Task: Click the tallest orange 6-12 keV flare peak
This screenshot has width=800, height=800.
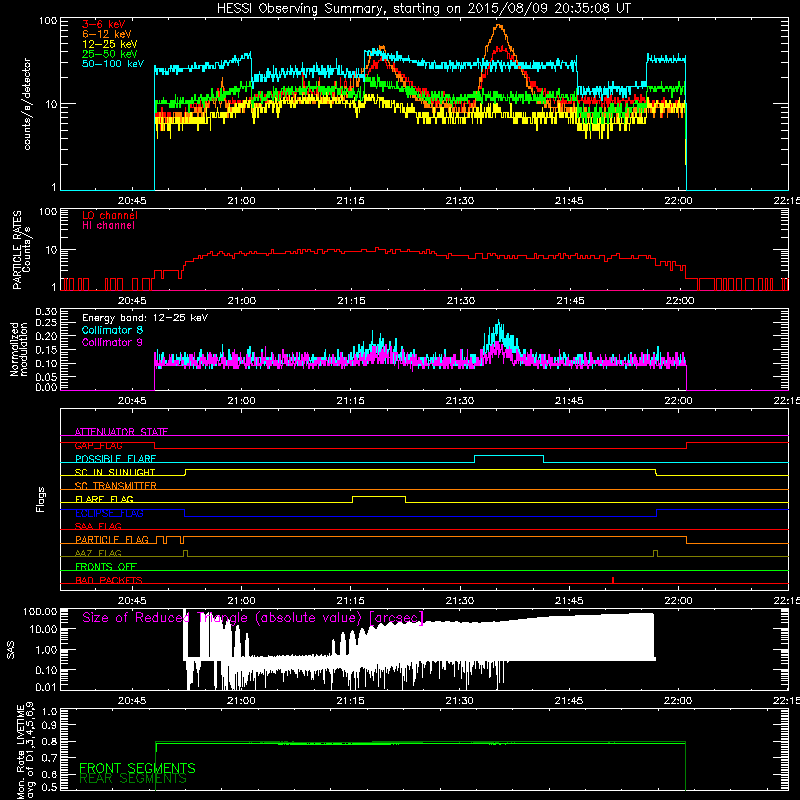Action: tap(498, 27)
